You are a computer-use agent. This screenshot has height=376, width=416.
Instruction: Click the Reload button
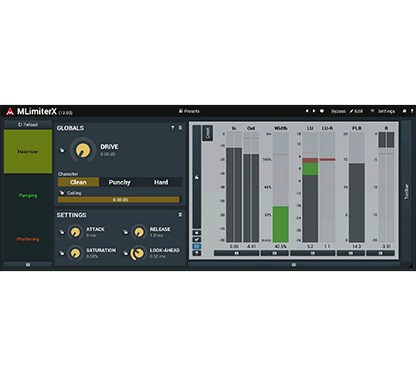[x=28, y=124]
